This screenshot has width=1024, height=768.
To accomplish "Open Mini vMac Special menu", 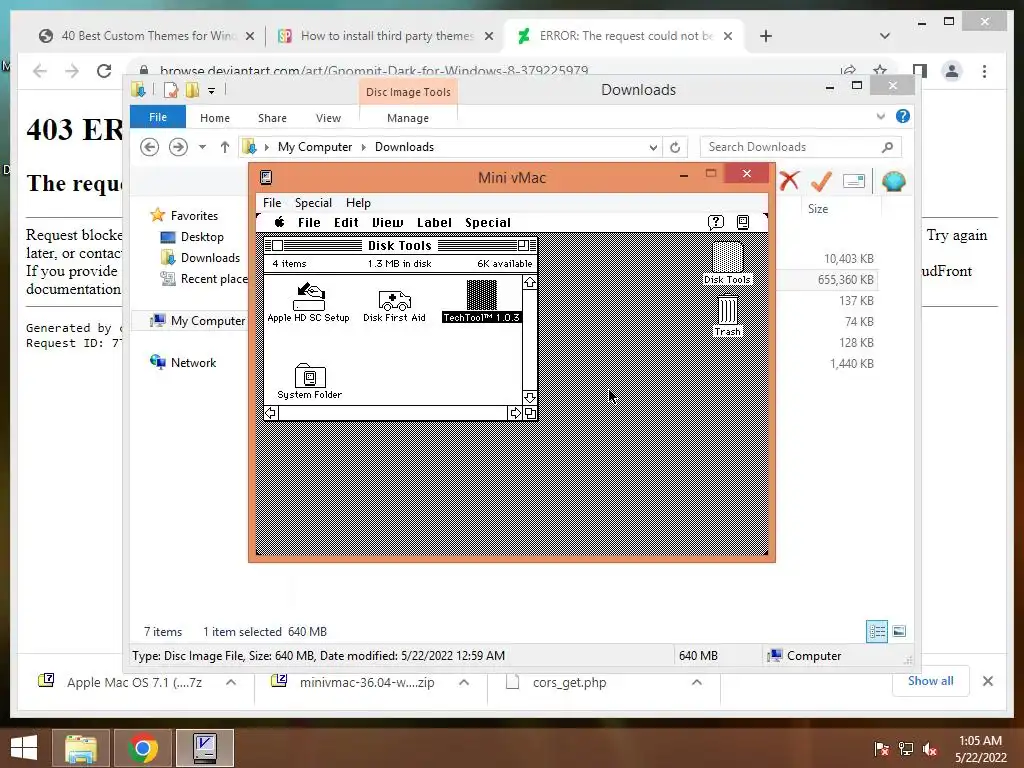I will (313, 202).
